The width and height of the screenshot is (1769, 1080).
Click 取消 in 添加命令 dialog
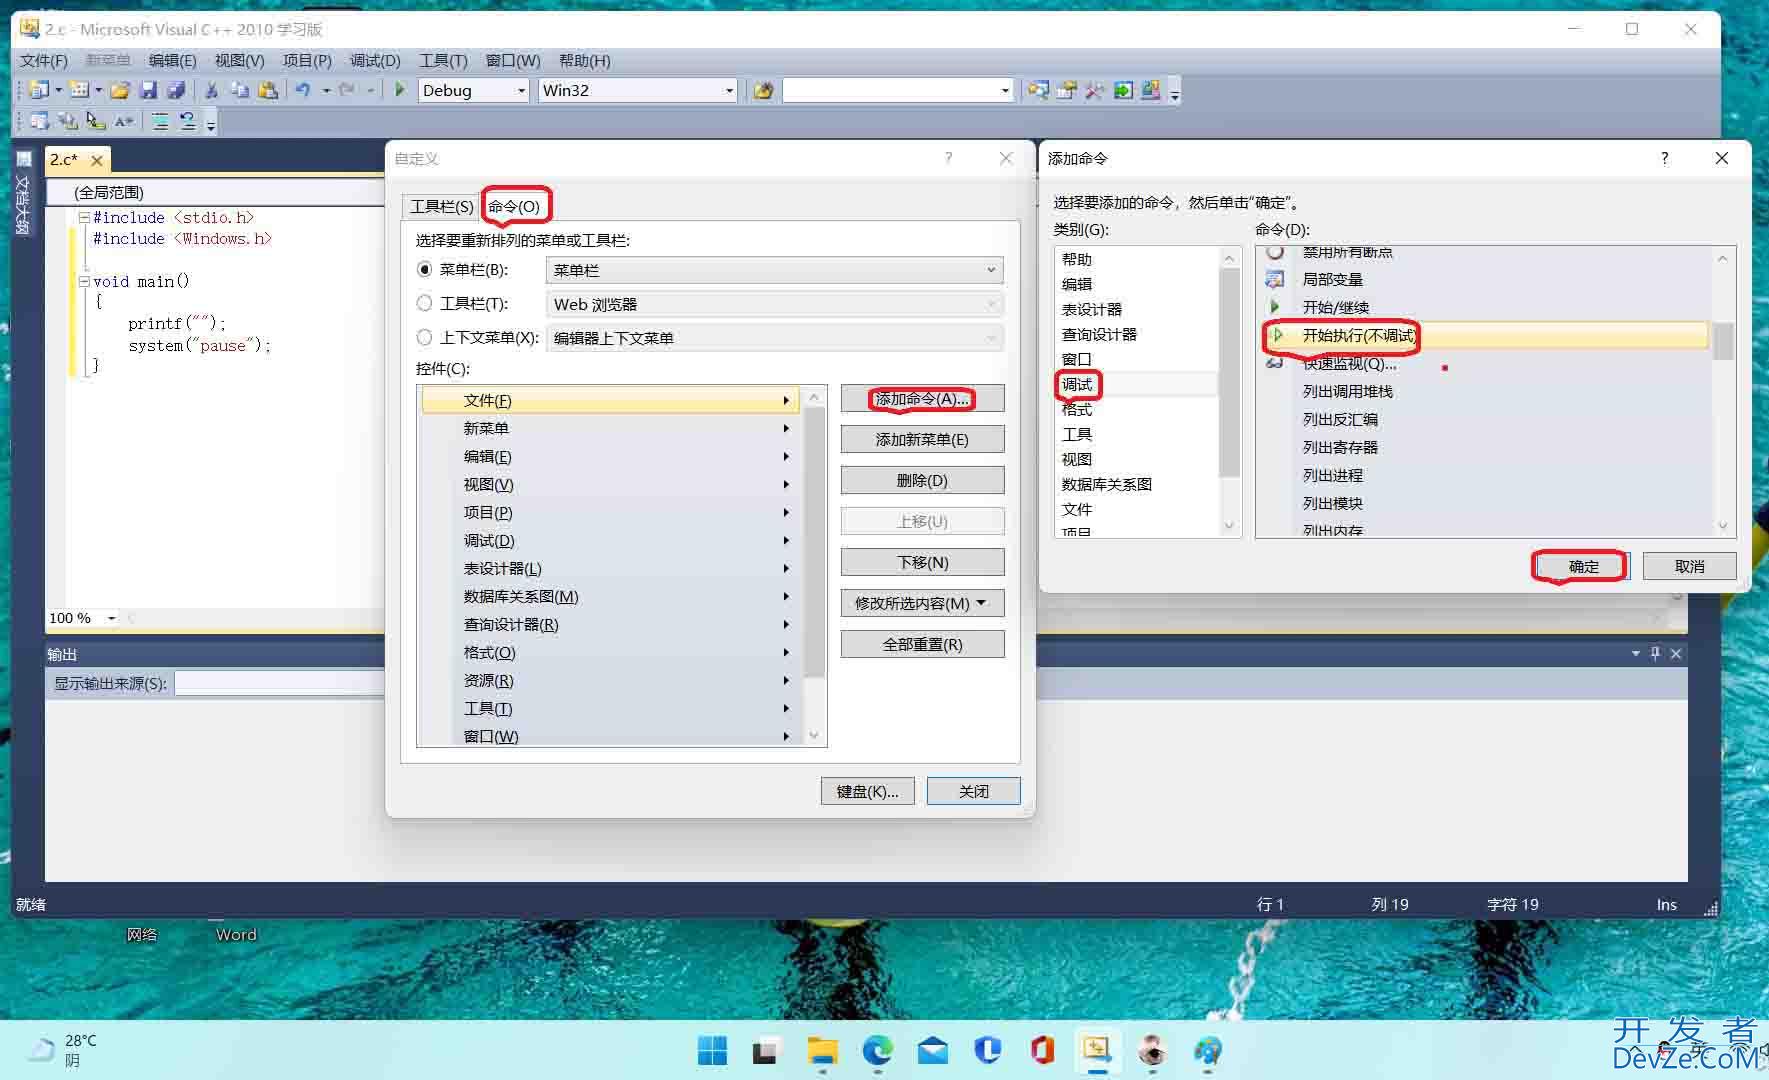(1689, 566)
